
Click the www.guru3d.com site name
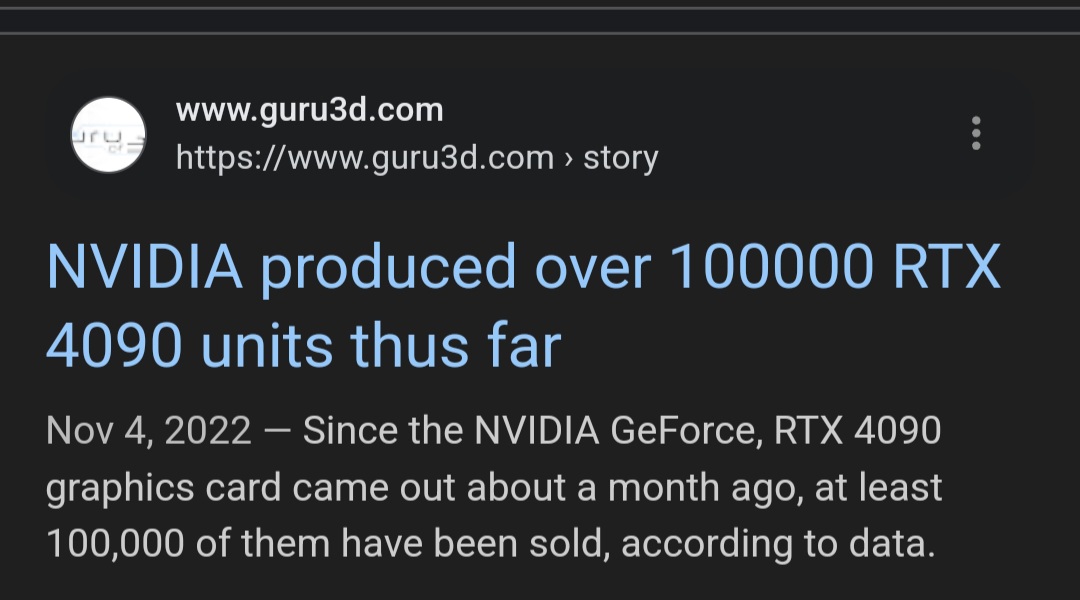coord(309,110)
